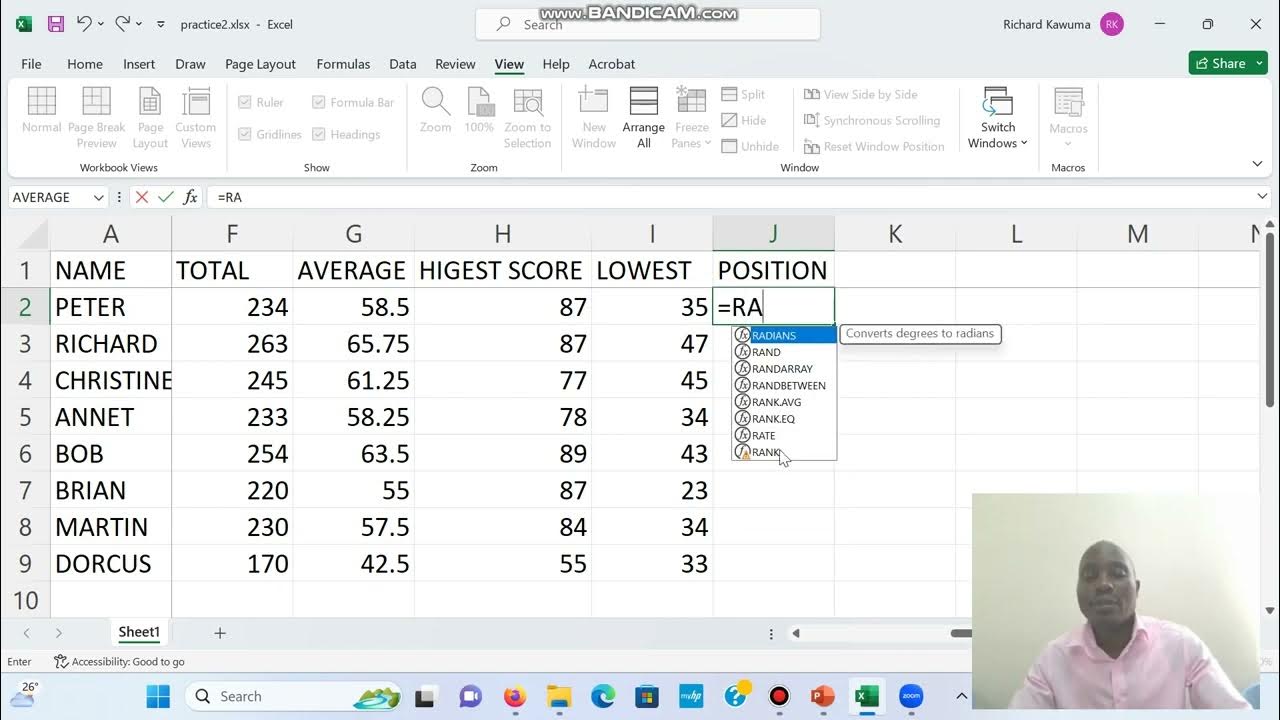This screenshot has height=720, width=1280.
Task: Open the Name Box dropdown arrow
Action: tap(98, 197)
